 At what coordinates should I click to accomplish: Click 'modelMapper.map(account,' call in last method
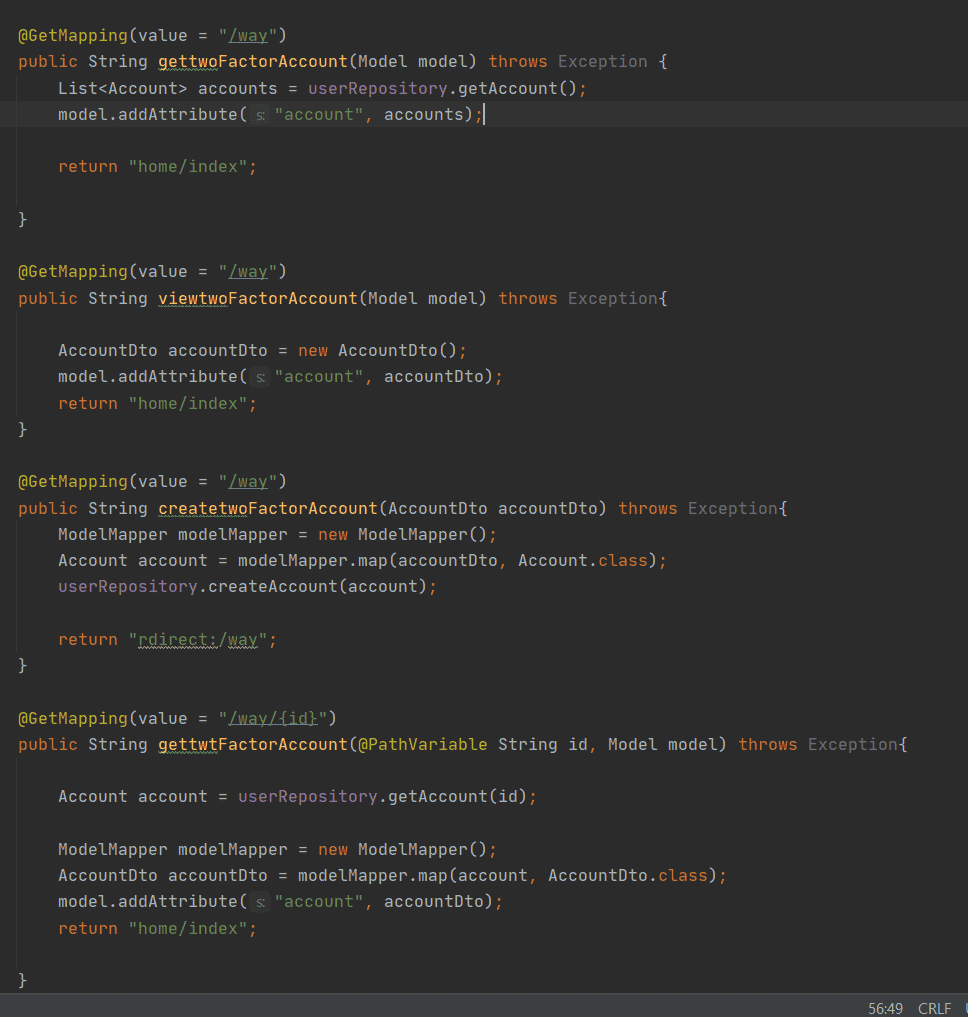(418, 876)
